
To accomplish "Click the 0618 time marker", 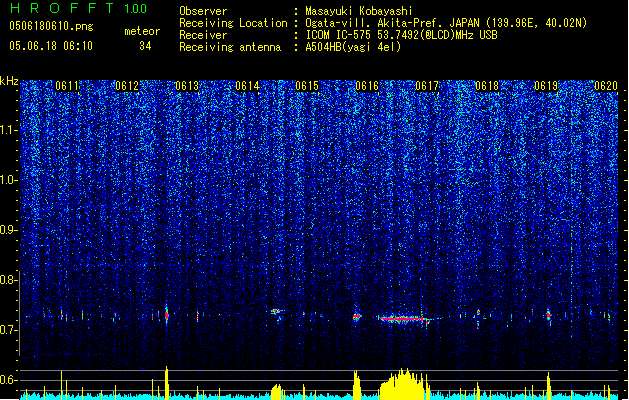I will coord(487,86).
